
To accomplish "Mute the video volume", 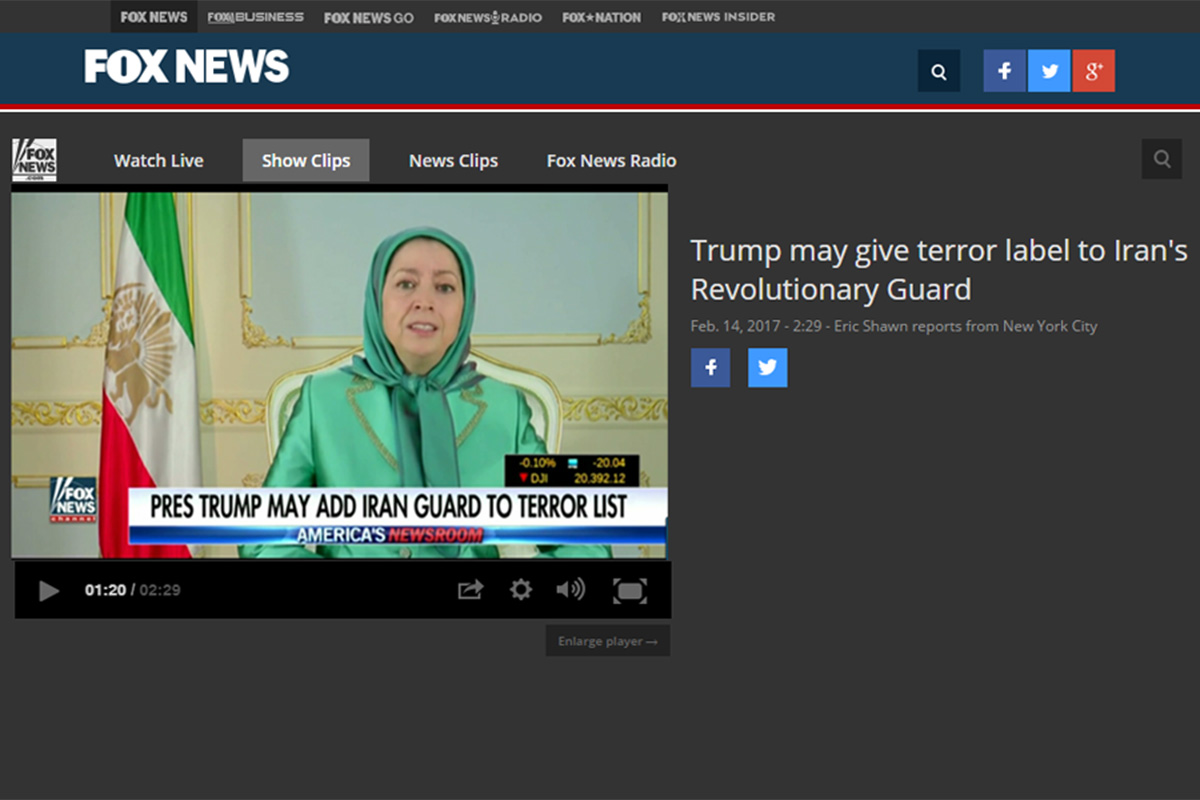I will coord(570,590).
